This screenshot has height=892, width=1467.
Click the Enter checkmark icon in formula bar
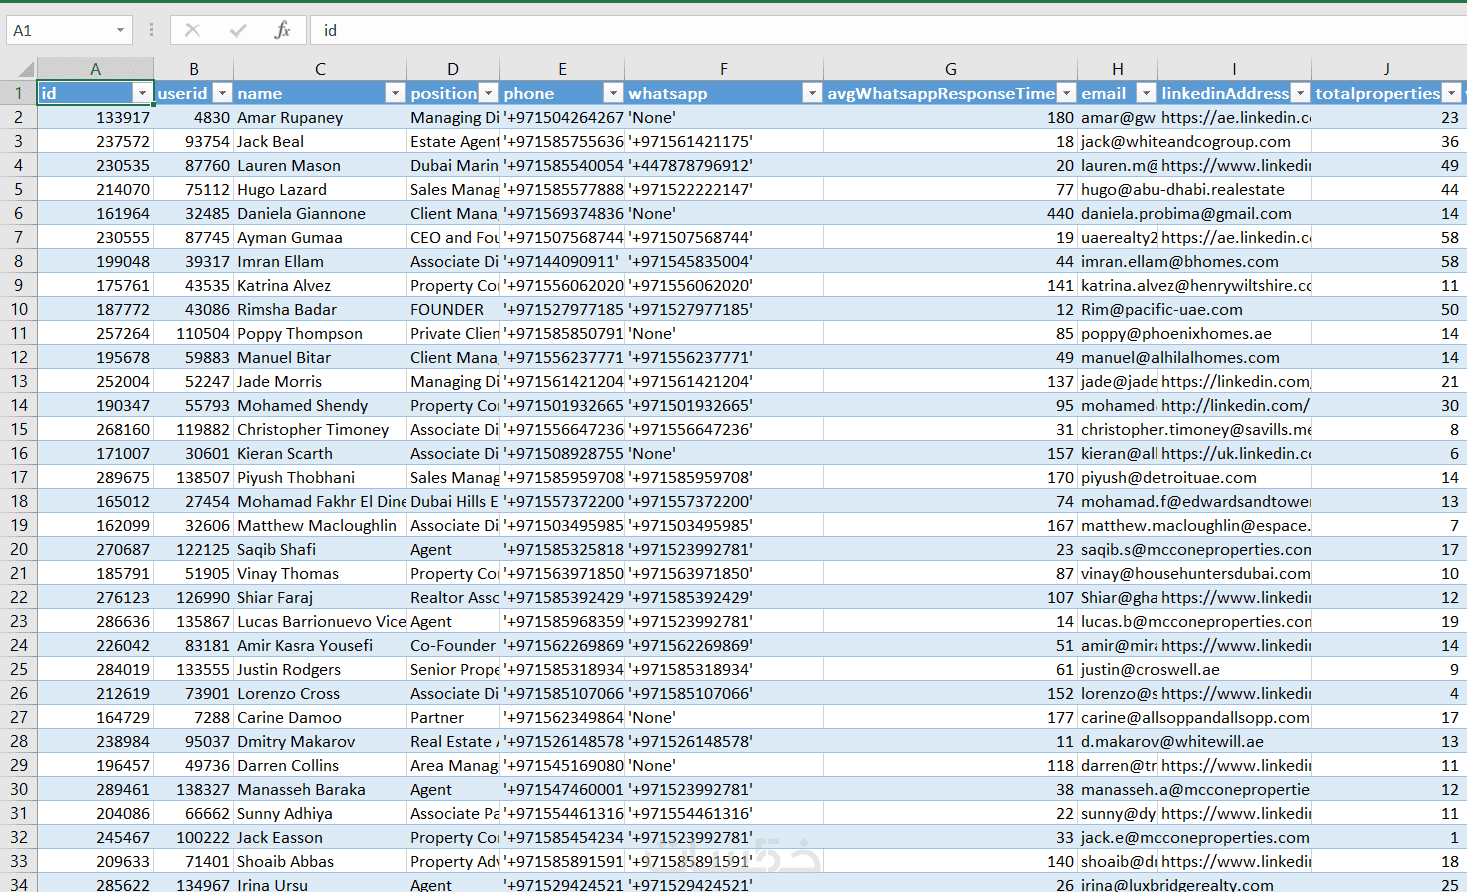pyautogui.click(x=238, y=31)
